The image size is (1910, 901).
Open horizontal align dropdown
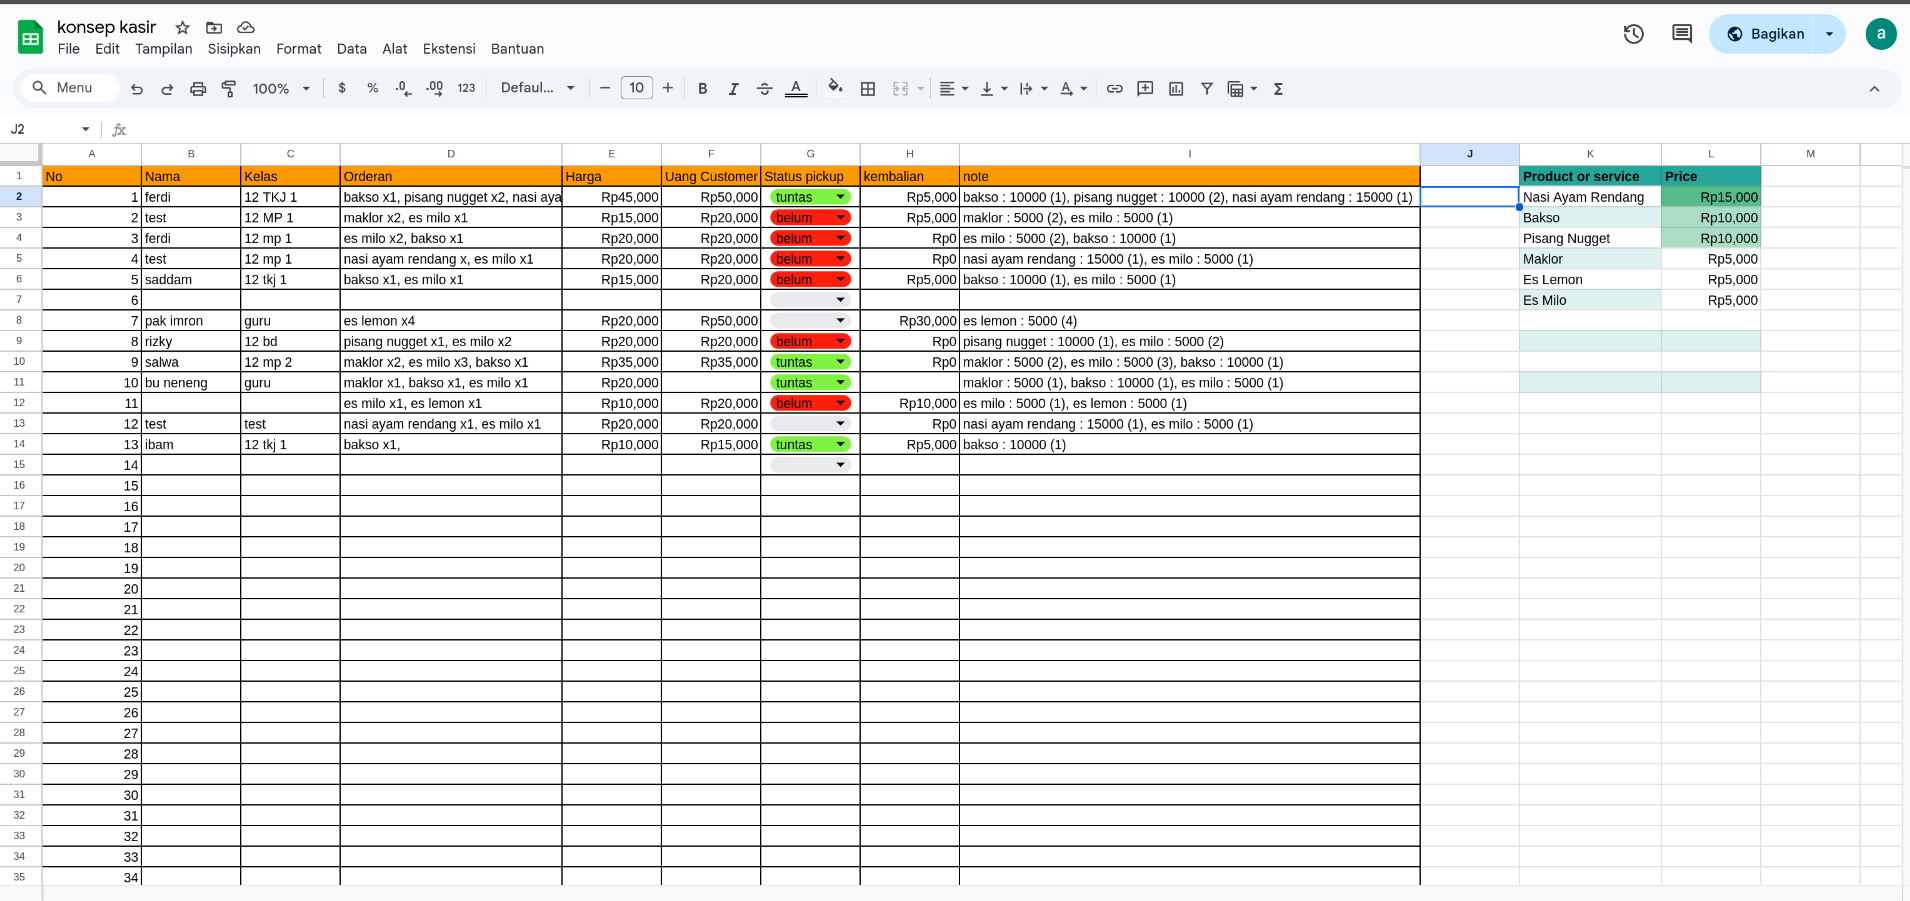coord(954,89)
